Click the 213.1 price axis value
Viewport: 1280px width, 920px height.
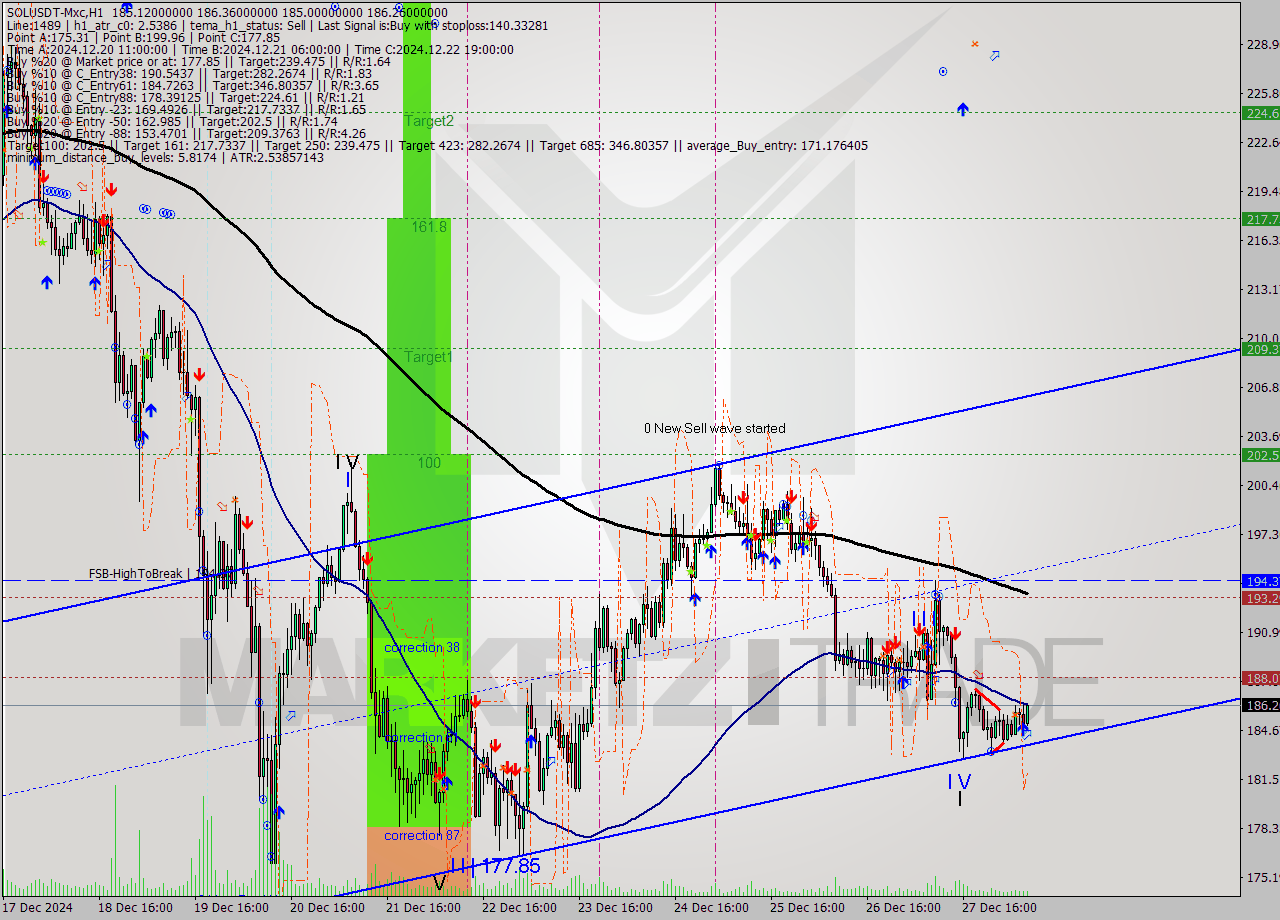click(x=1262, y=289)
